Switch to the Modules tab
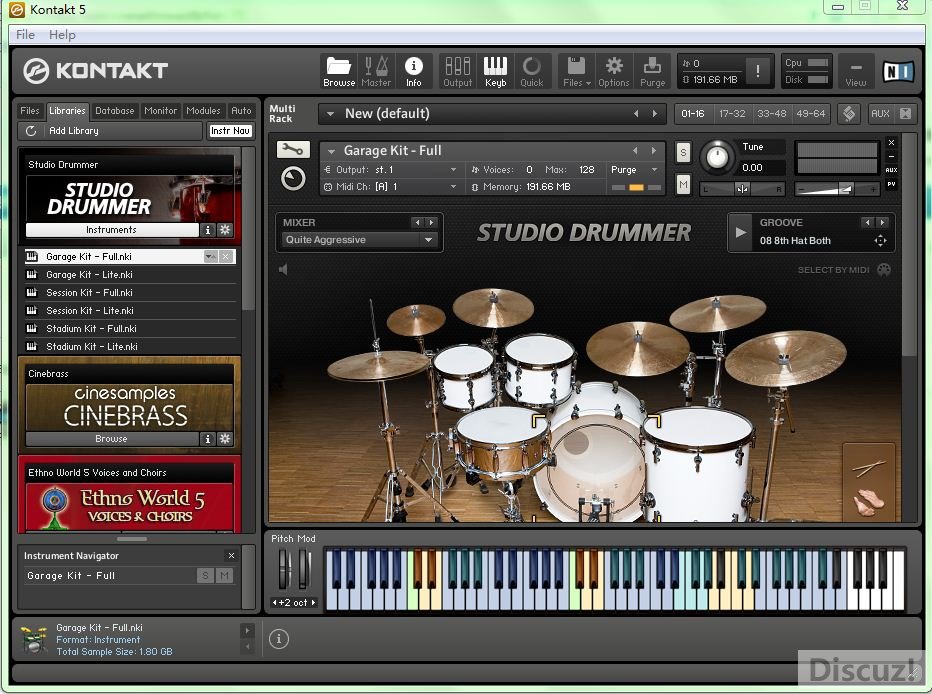 203,111
